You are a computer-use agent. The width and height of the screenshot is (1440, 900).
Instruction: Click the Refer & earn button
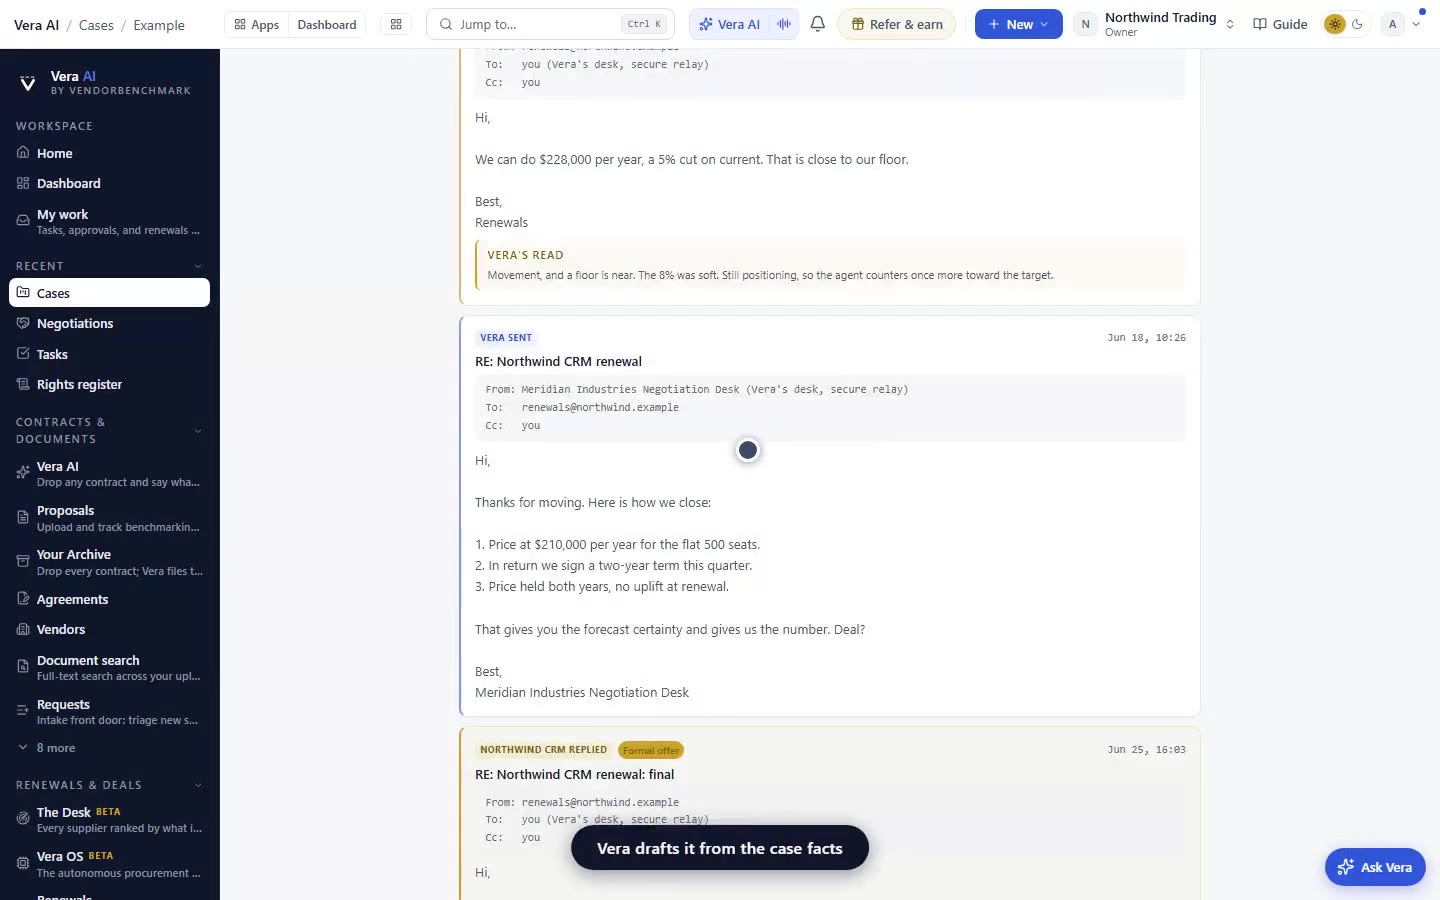tap(896, 24)
